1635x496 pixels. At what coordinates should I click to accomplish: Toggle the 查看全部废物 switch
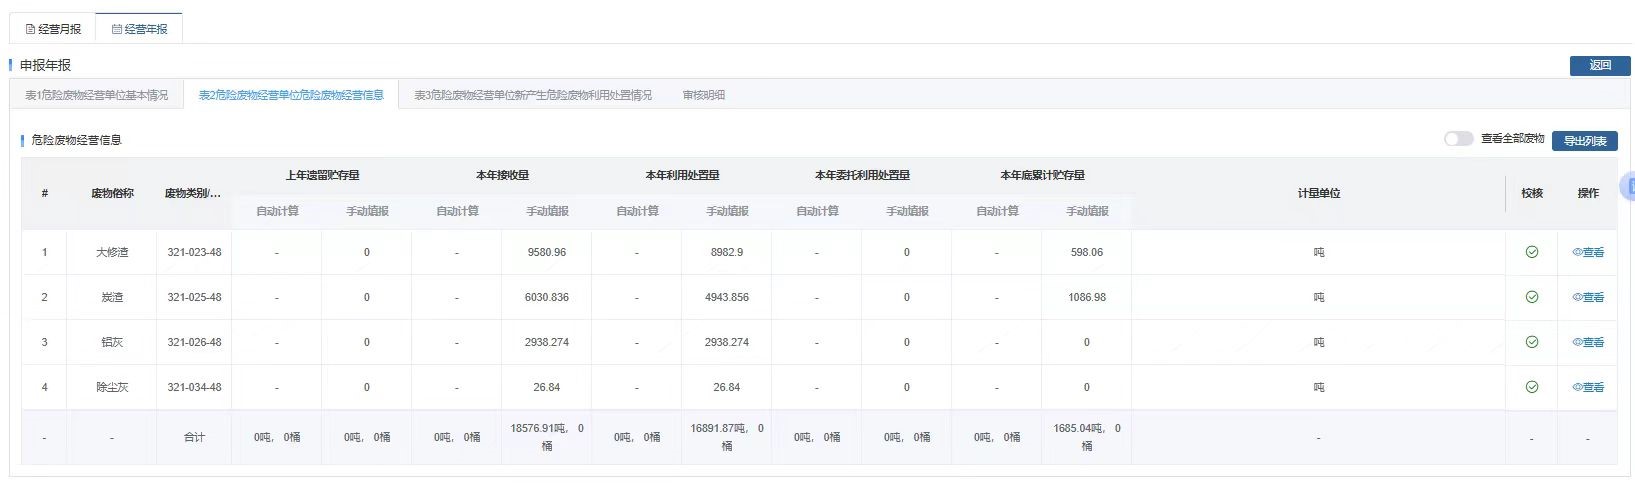tap(1458, 139)
